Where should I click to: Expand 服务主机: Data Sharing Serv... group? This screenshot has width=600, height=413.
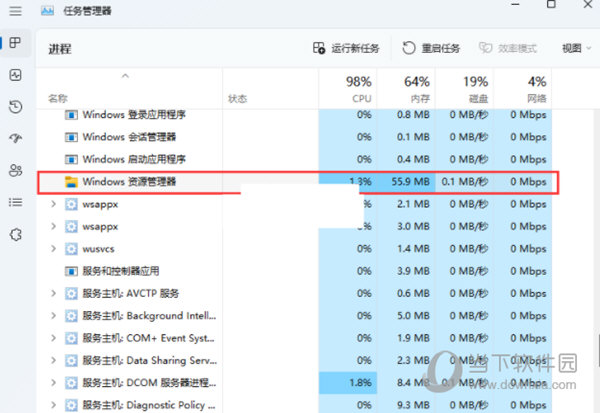[53, 361]
